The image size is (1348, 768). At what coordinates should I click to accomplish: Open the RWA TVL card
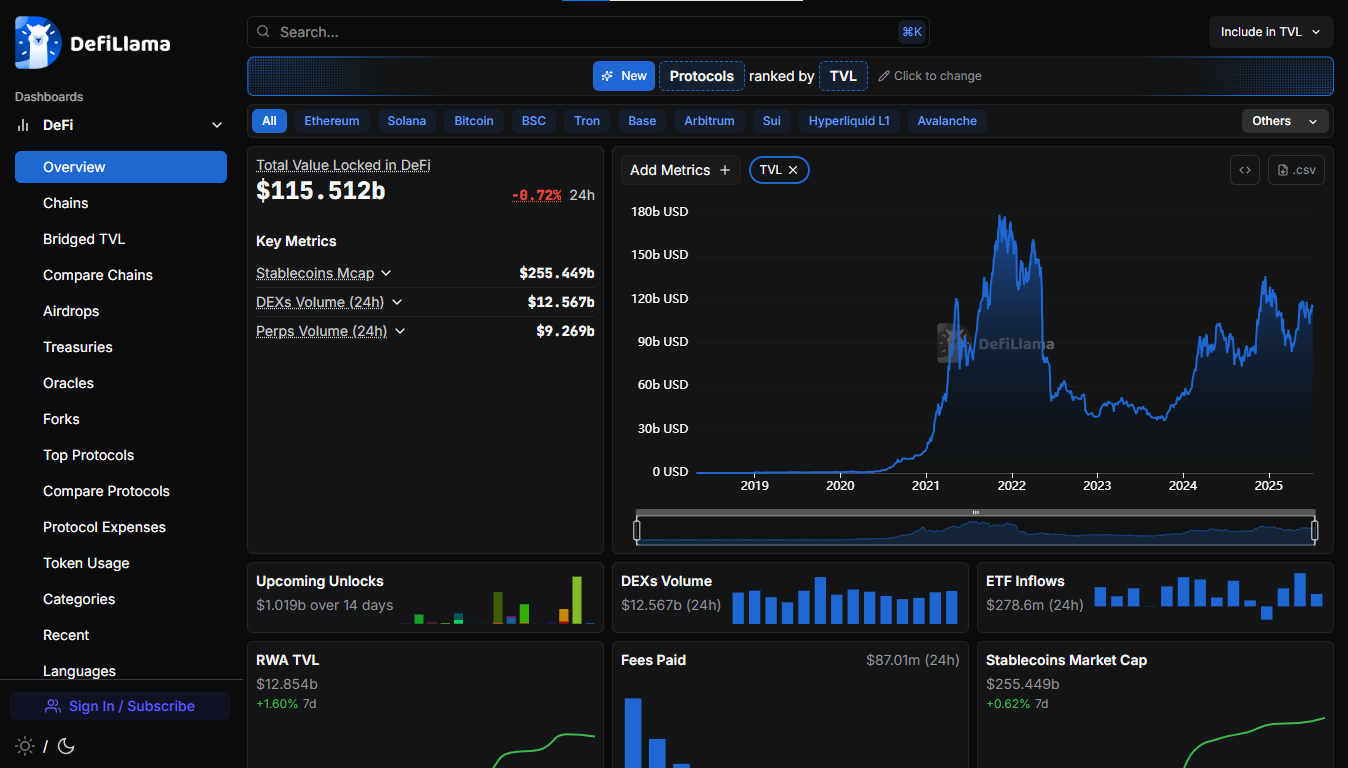click(426, 705)
